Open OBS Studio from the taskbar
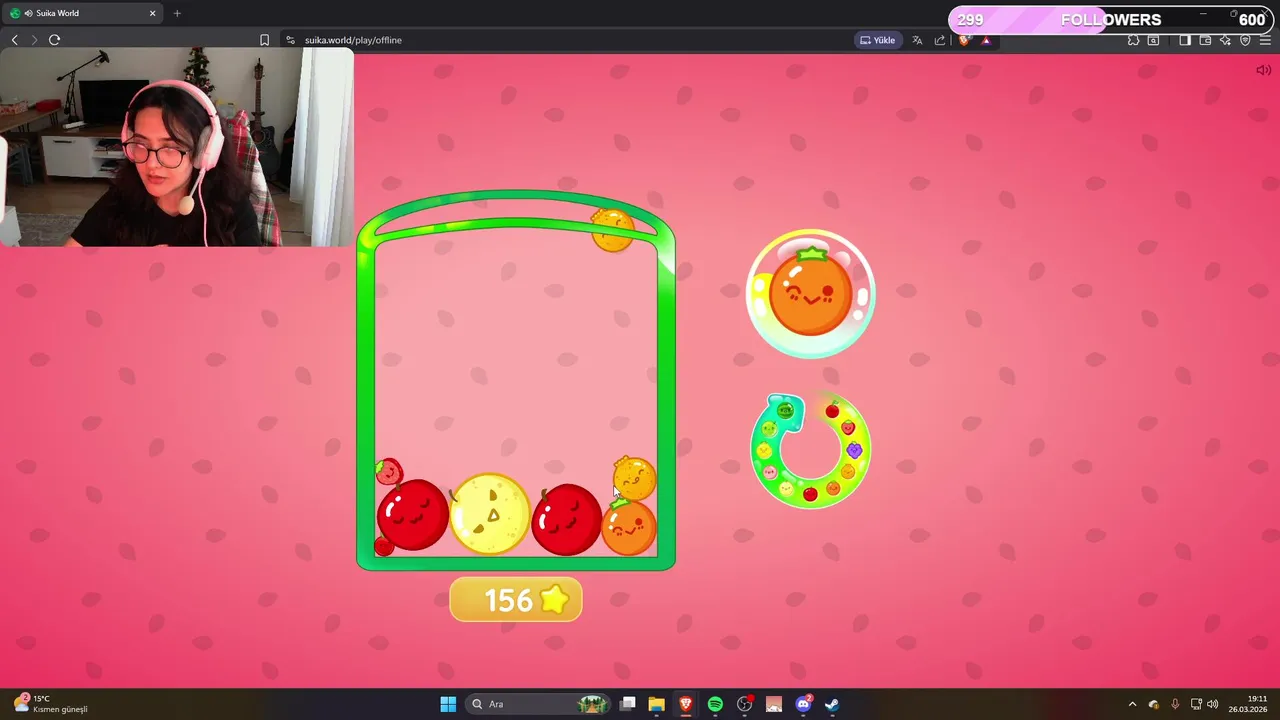Image resolution: width=1280 pixels, height=720 pixels. (744, 704)
